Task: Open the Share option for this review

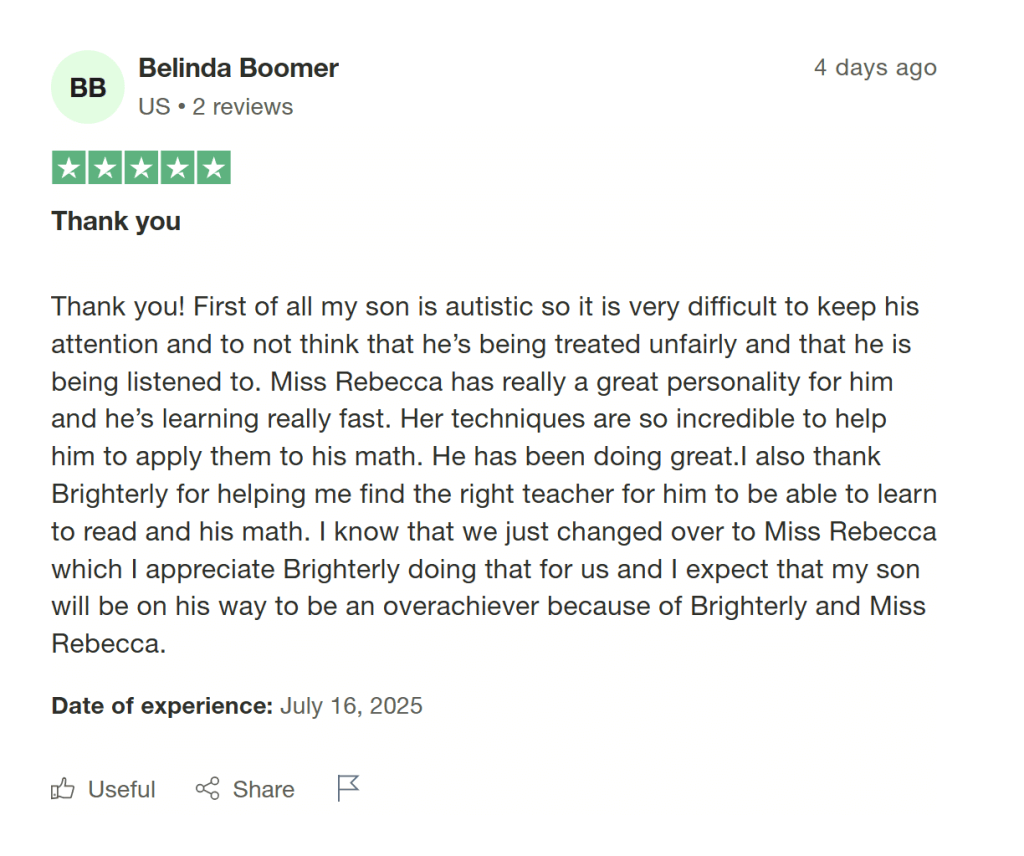Action: click(245, 789)
